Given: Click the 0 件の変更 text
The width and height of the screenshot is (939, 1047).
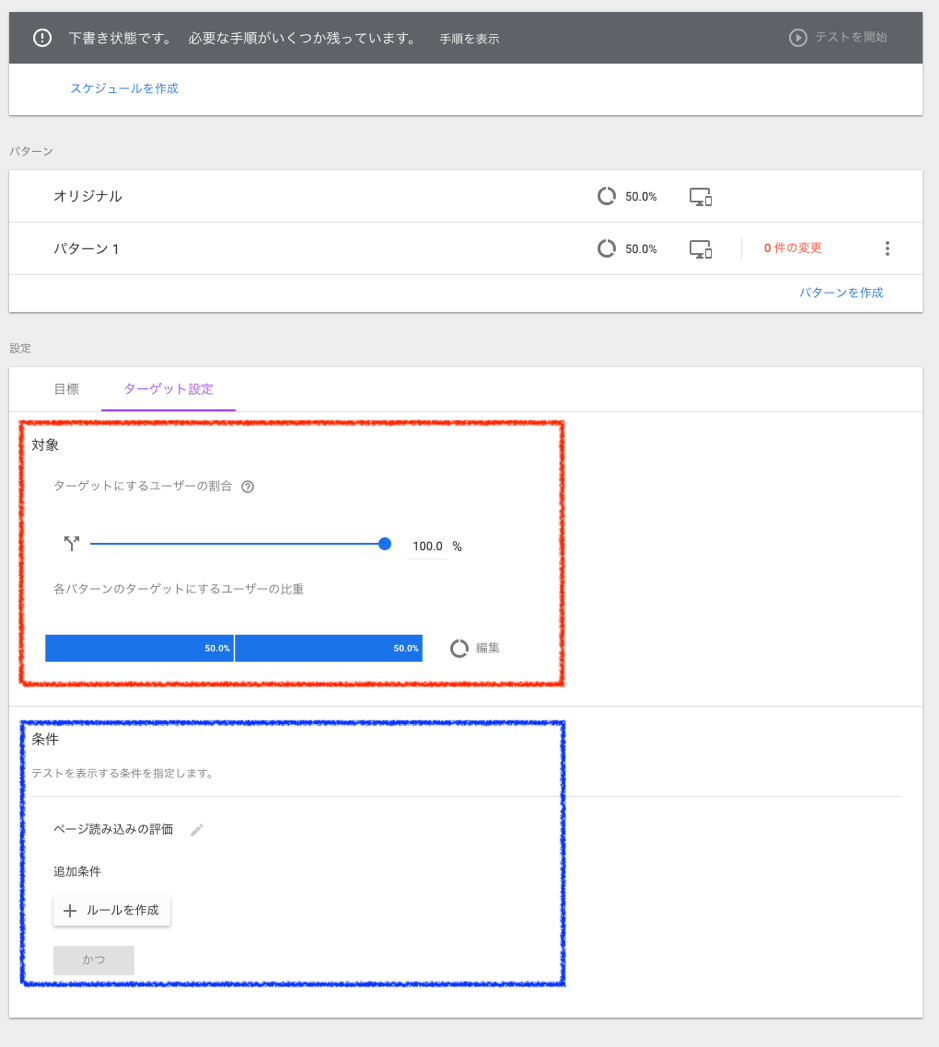Looking at the screenshot, I should [x=792, y=248].
